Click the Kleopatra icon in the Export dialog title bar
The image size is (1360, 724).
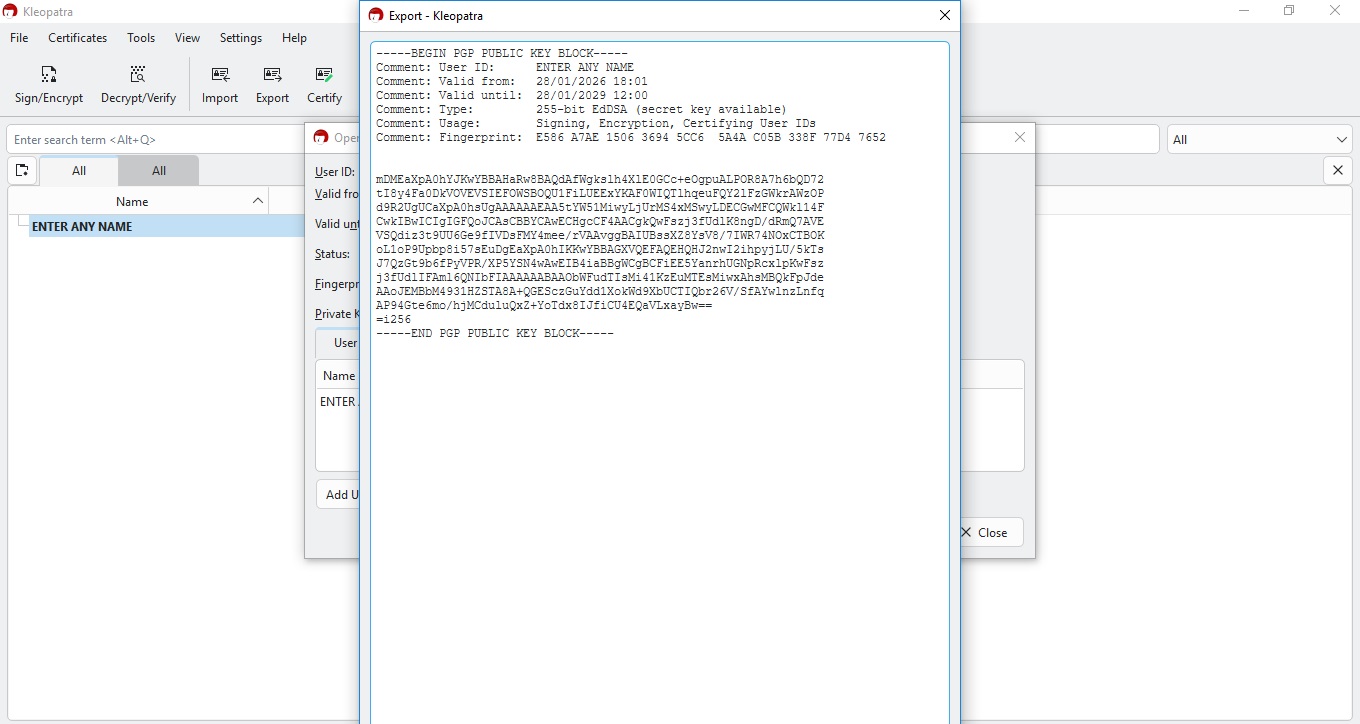[x=376, y=15]
